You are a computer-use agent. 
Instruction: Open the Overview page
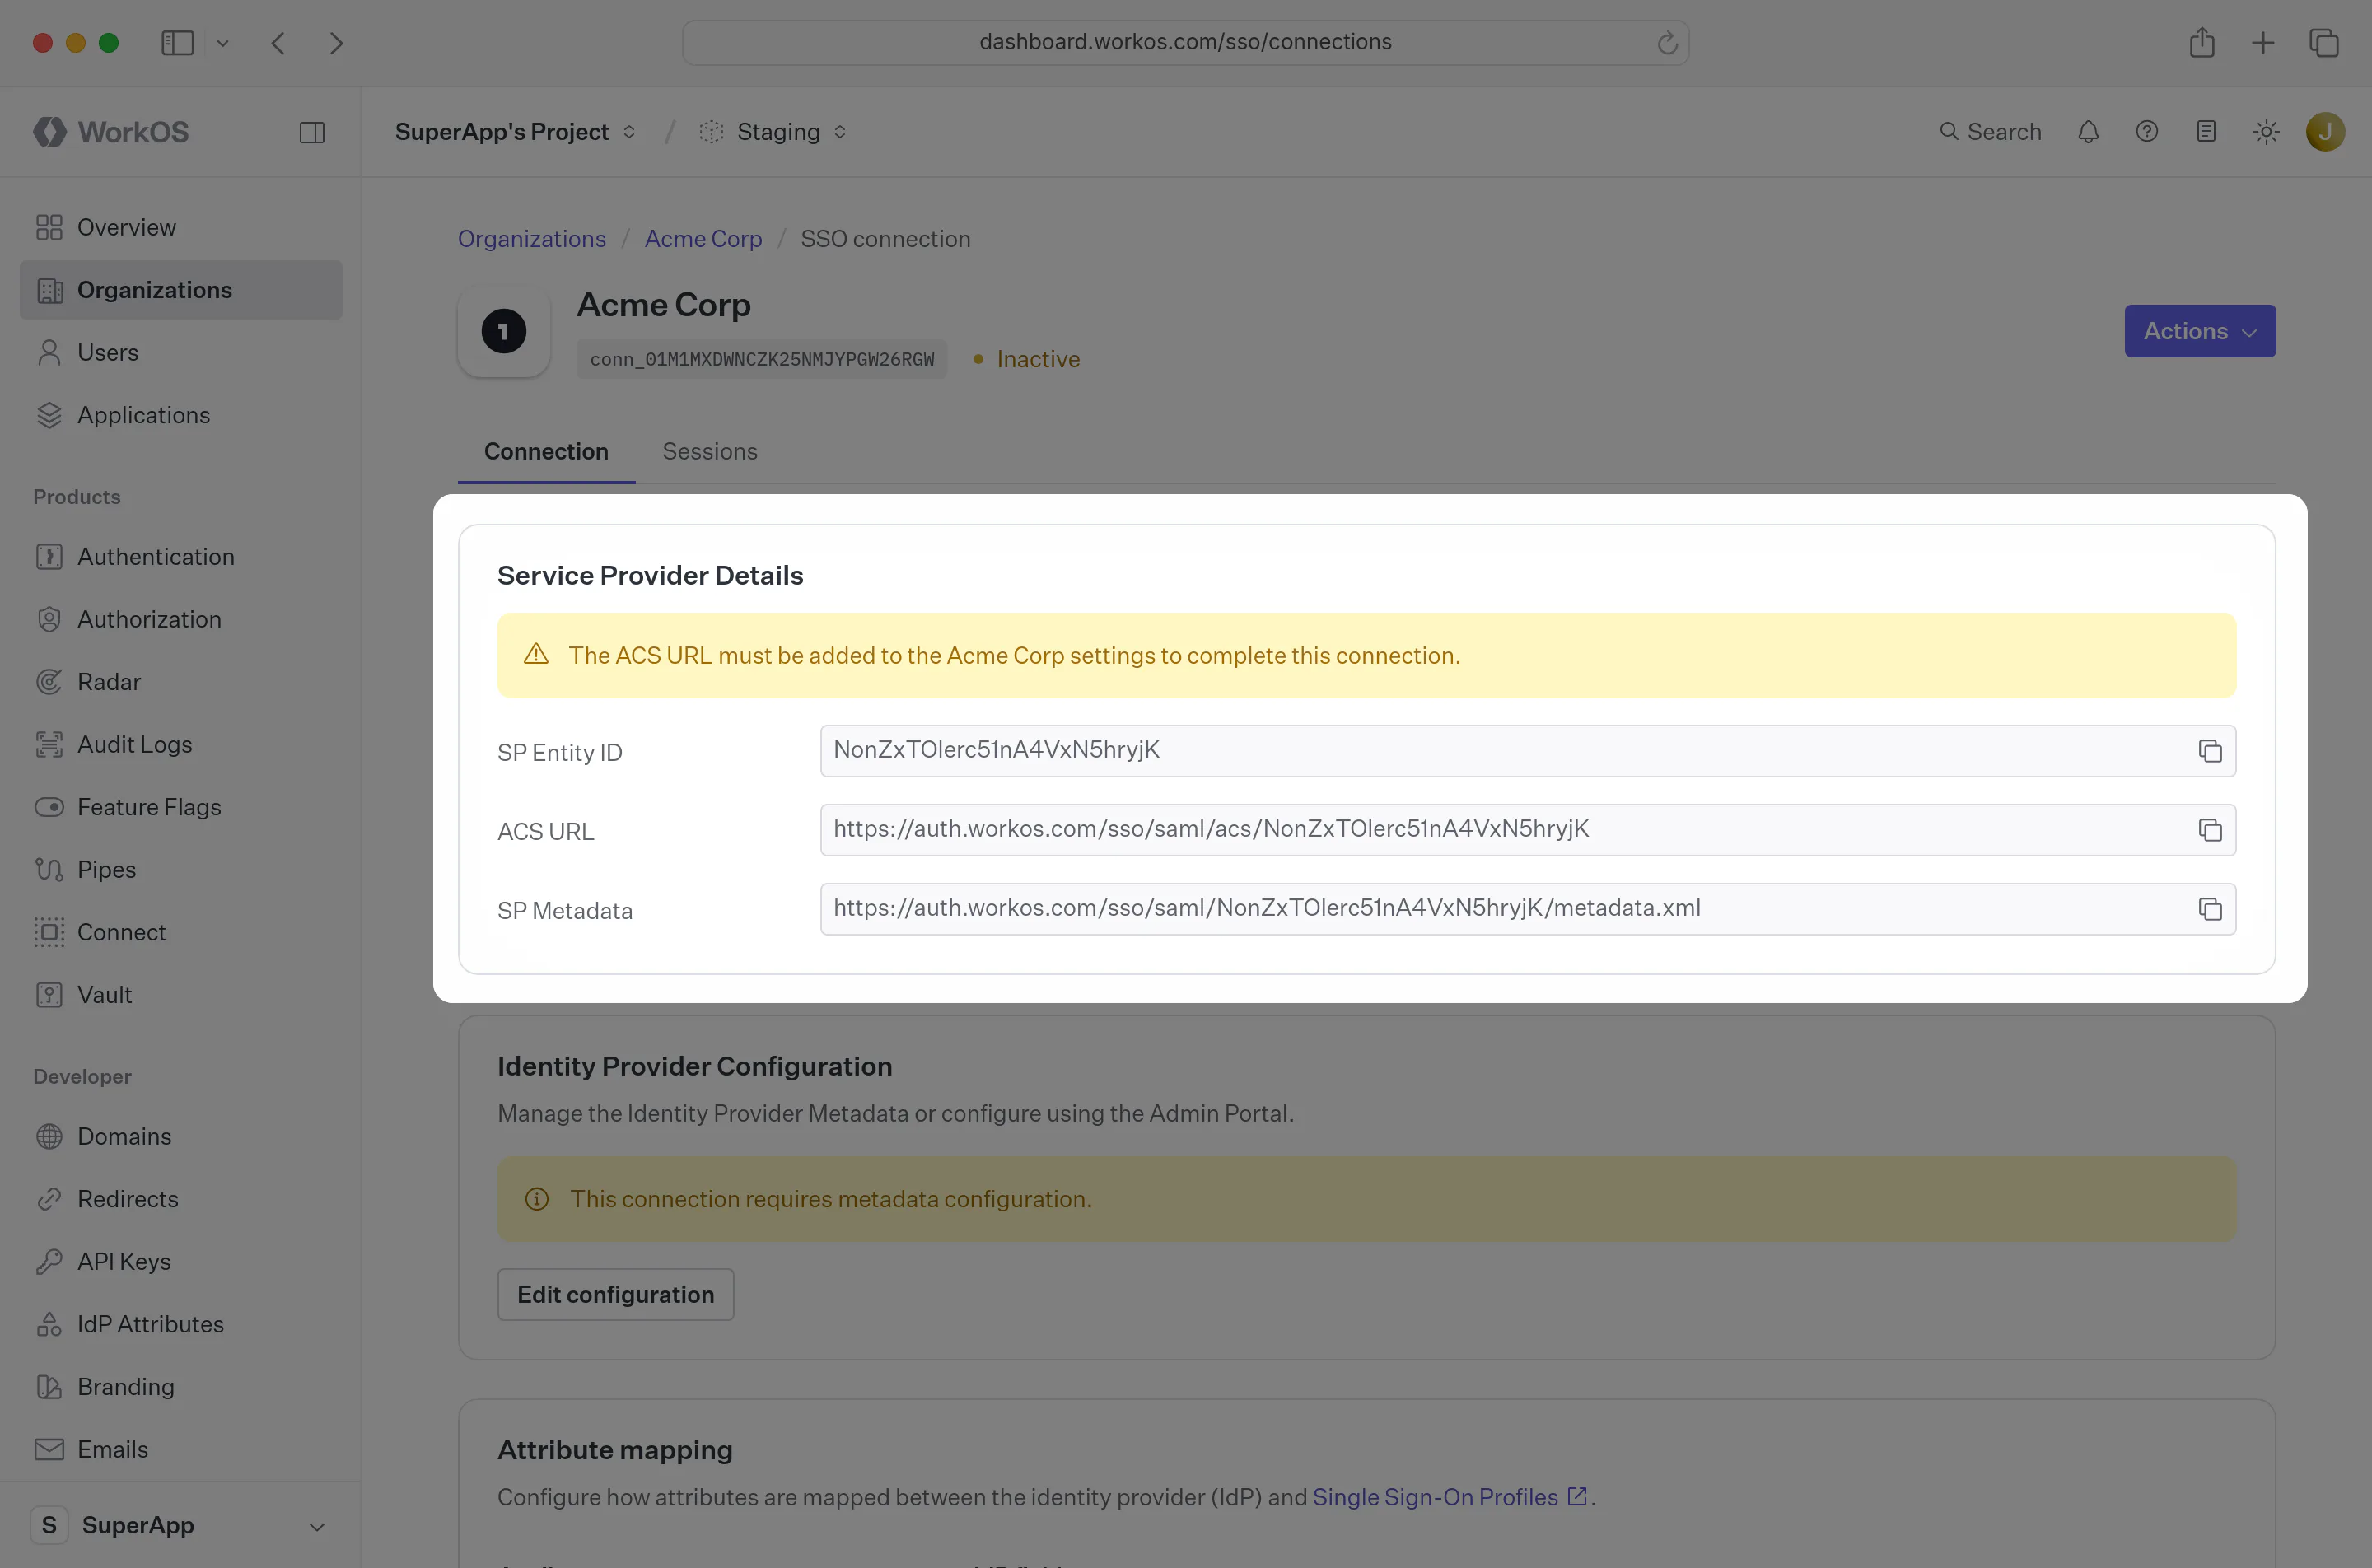[181, 227]
